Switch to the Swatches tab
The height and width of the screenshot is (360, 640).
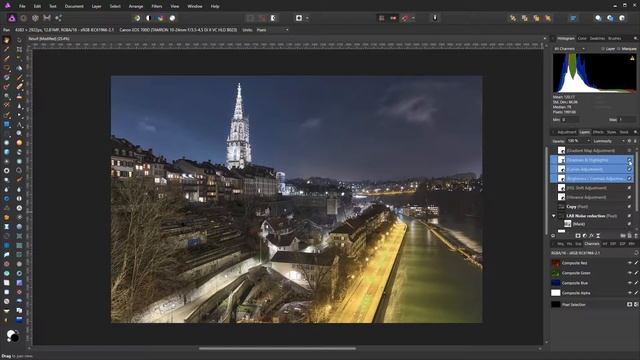pos(597,38)
